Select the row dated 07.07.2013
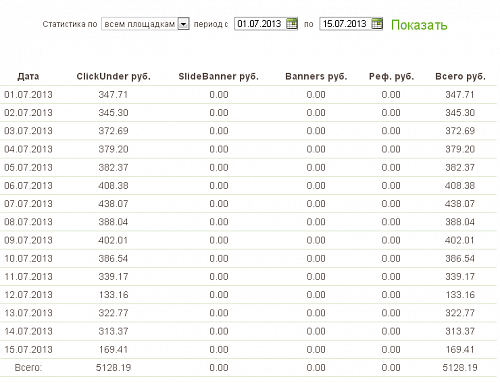 (x=248, y=204)
